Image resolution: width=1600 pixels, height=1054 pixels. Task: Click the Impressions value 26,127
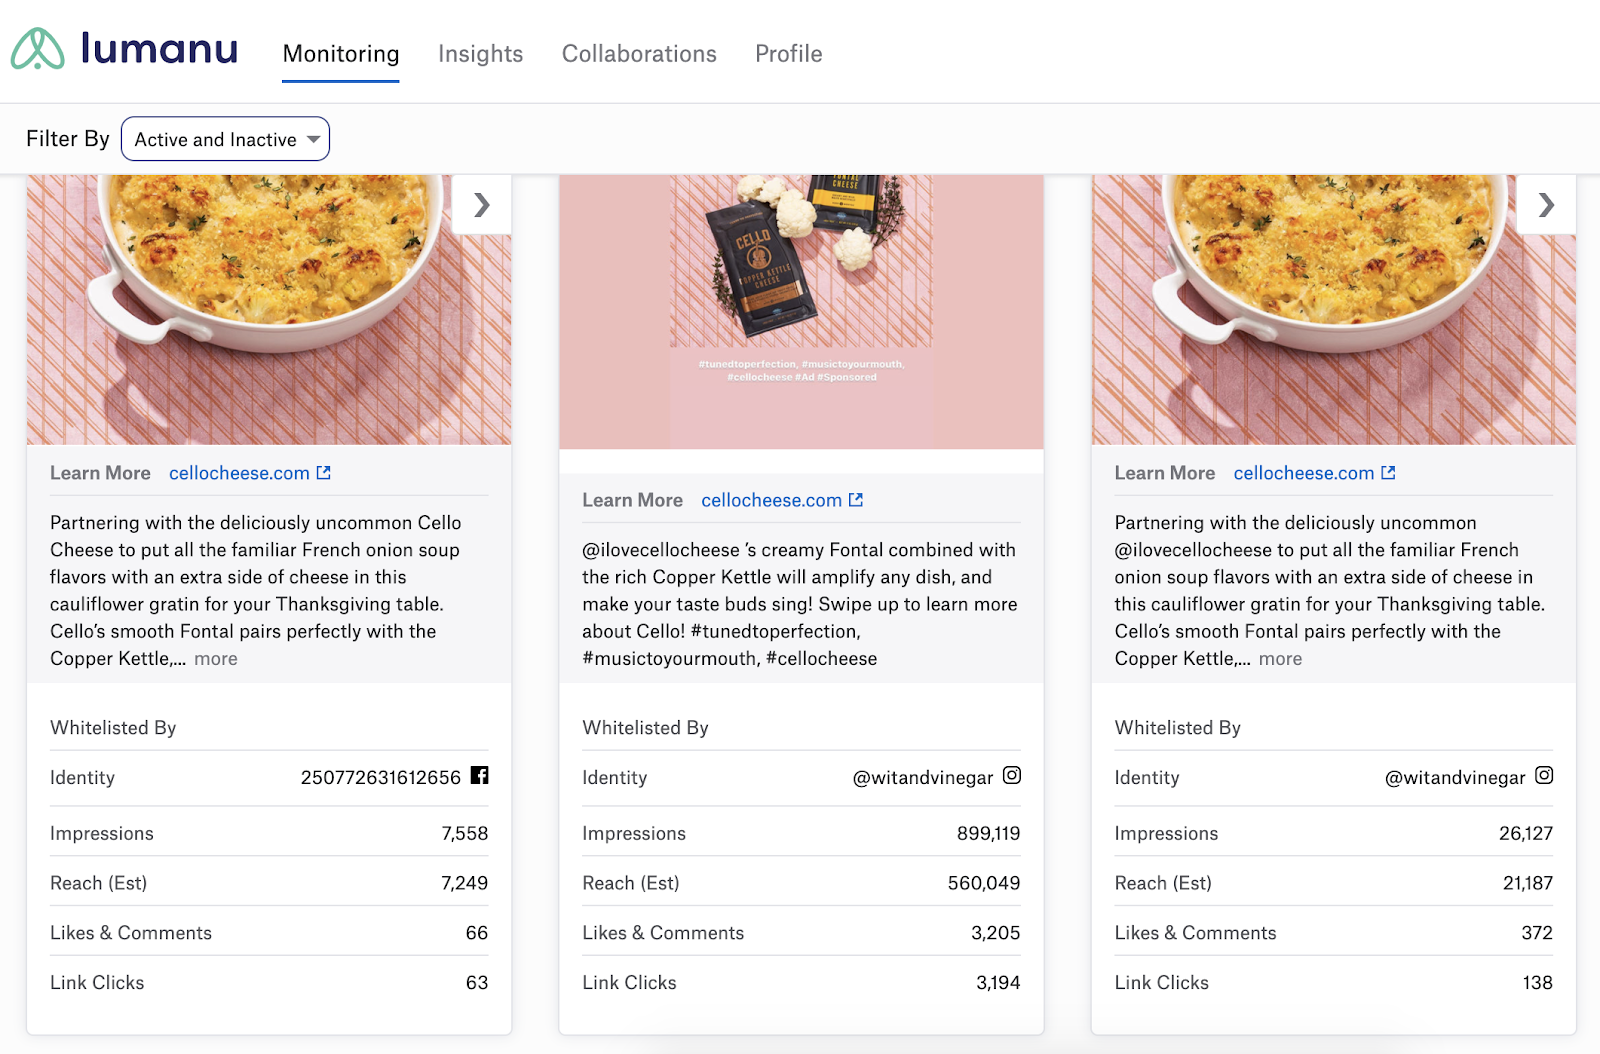click(1525, 834)
